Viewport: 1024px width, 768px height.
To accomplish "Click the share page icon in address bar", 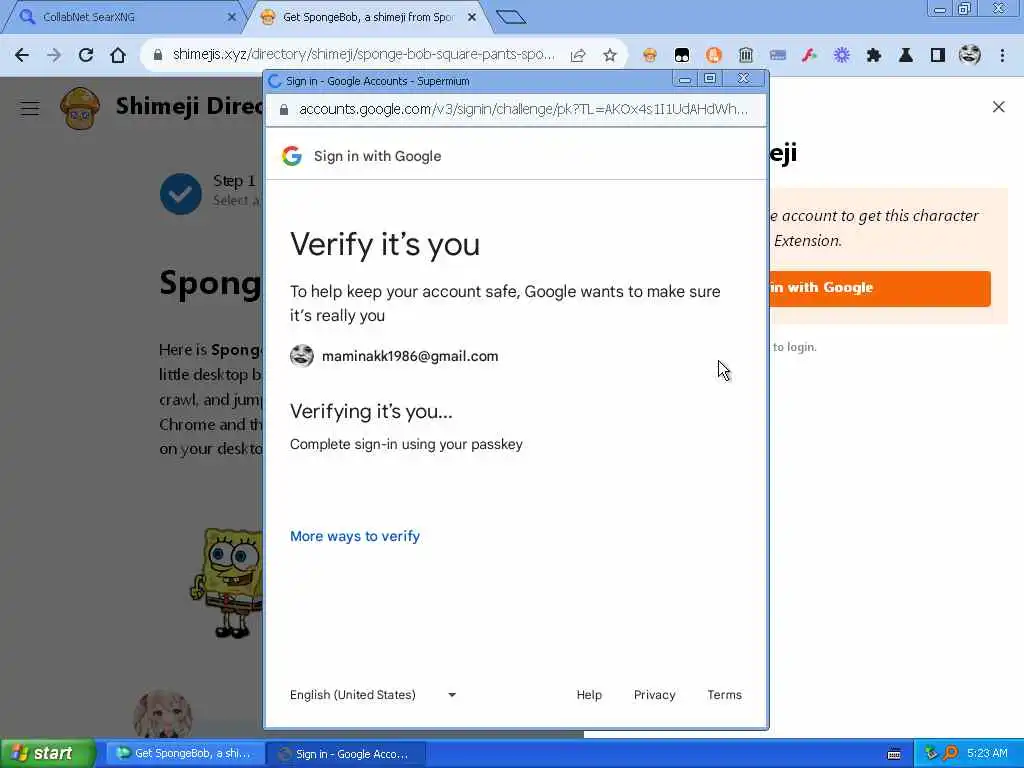I will coord(578,56).
